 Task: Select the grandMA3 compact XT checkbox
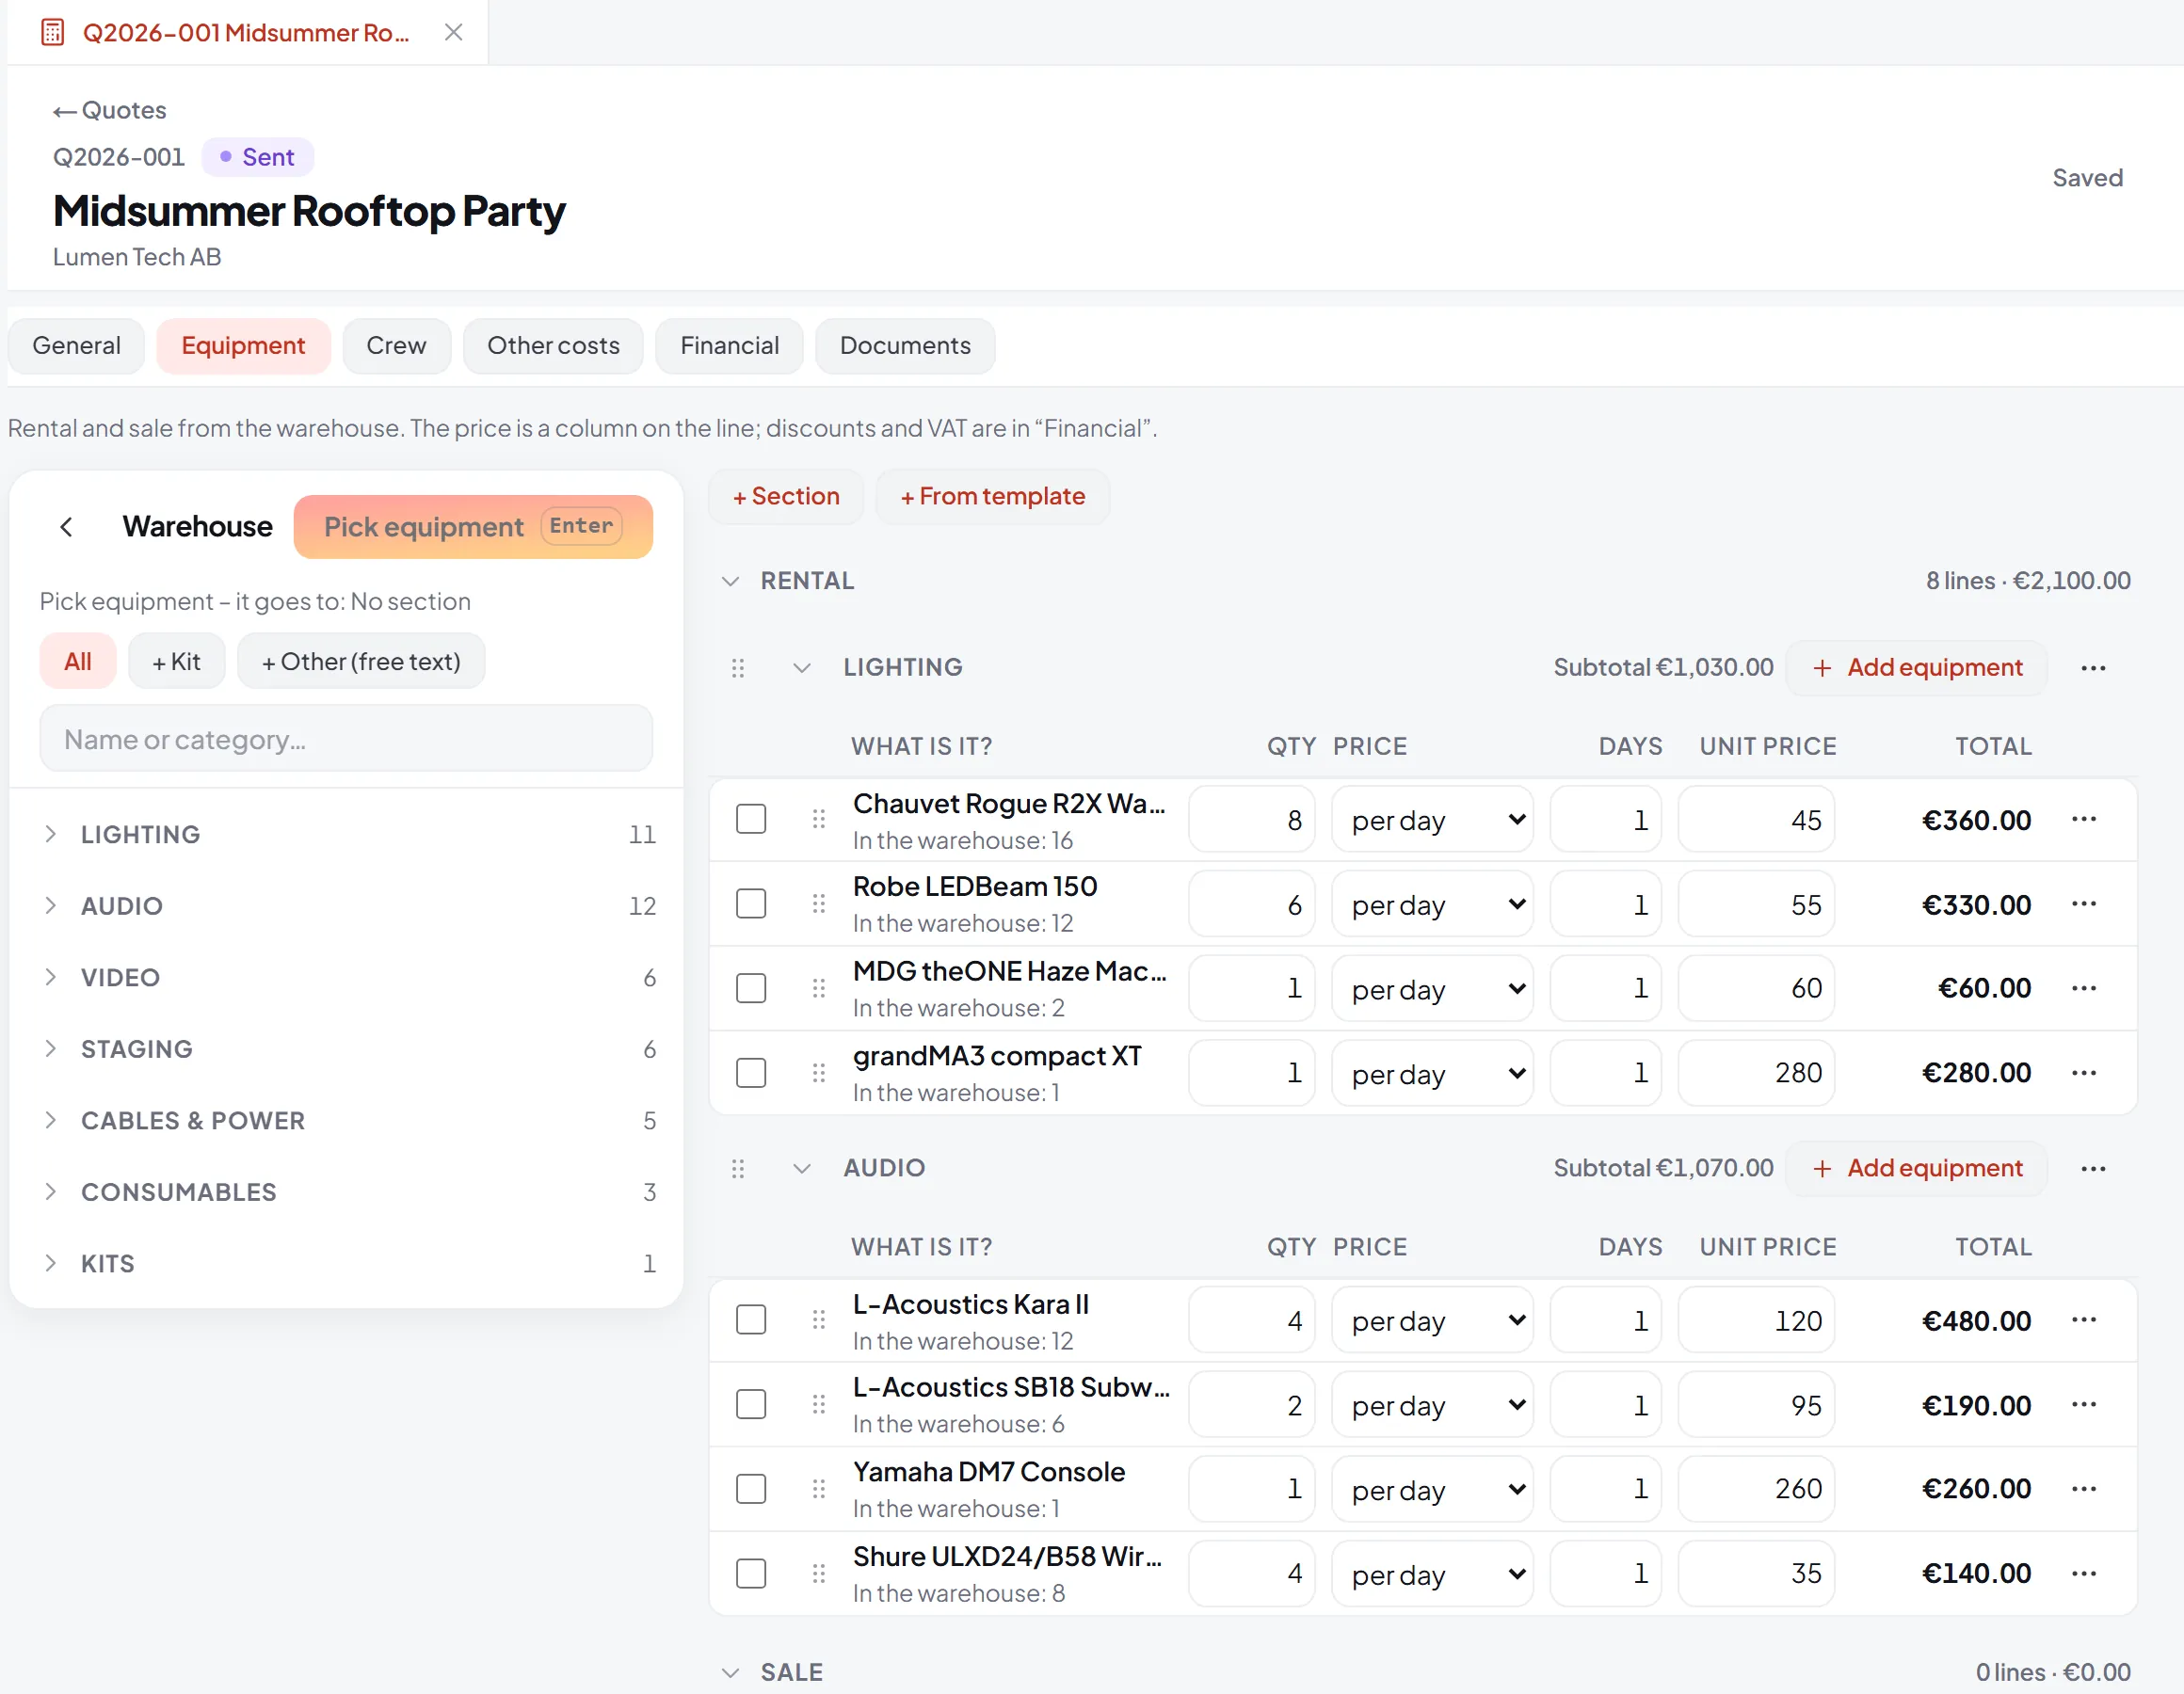pyautogui.click(x=751, y=1073)
